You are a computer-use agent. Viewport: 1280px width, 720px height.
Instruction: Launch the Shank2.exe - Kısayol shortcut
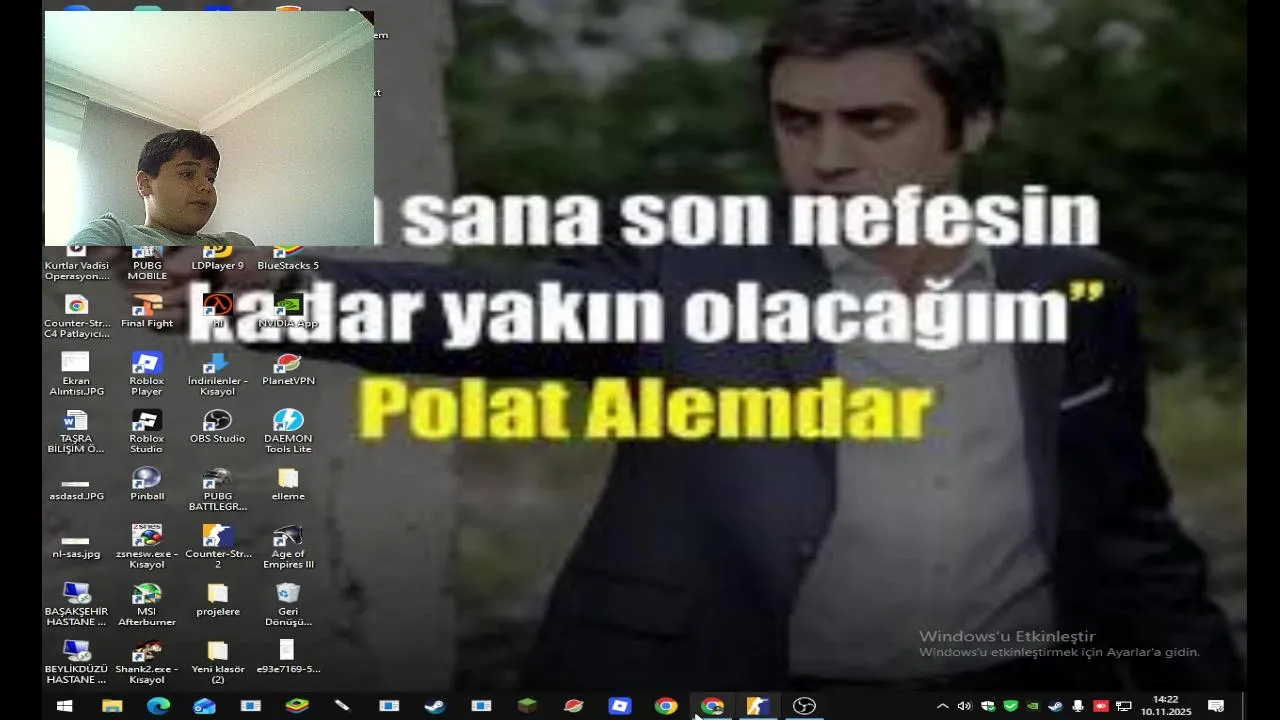point(147,661)
